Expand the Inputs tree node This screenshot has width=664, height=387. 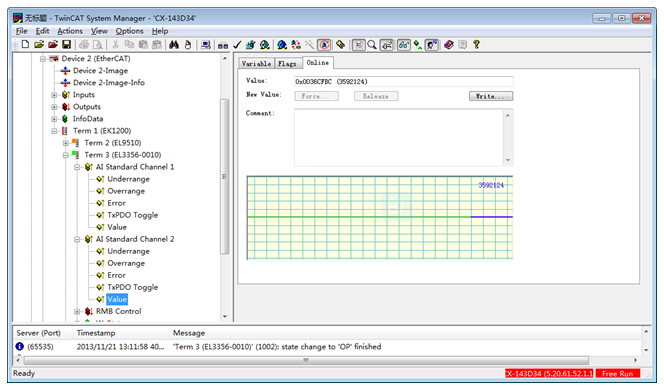pos(54,95)
